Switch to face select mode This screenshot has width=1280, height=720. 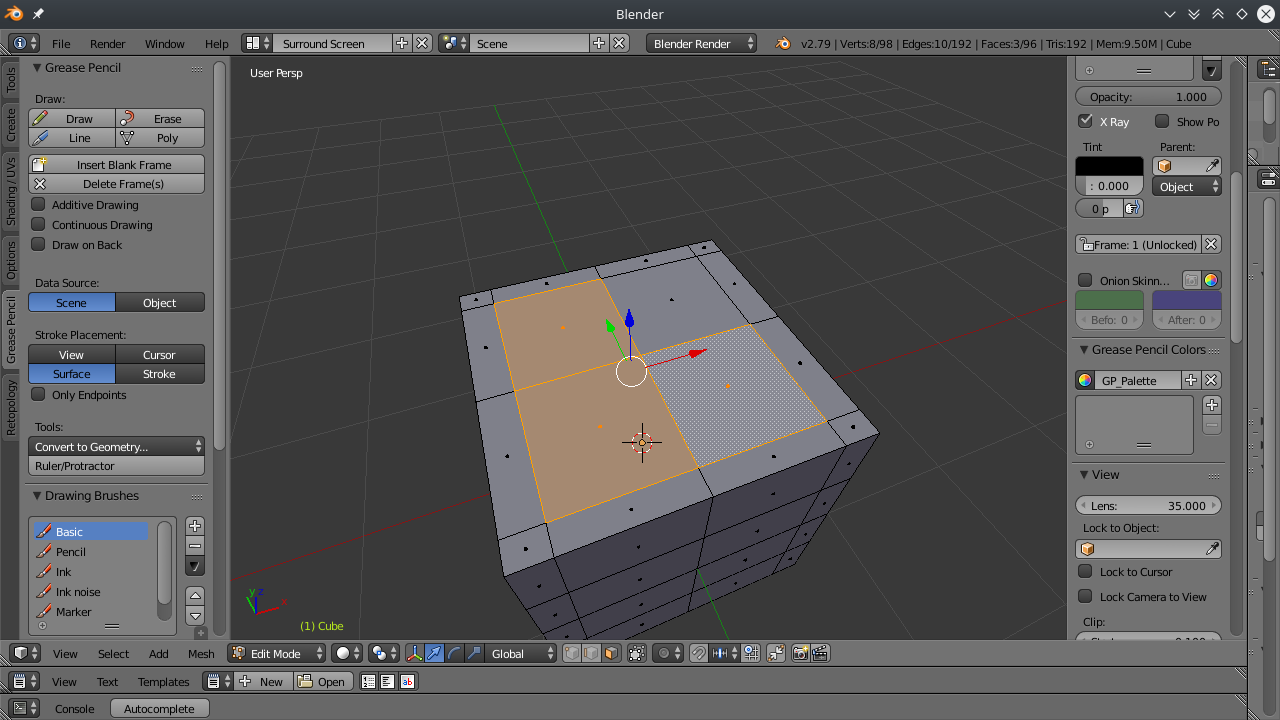(x=611, y=654)
